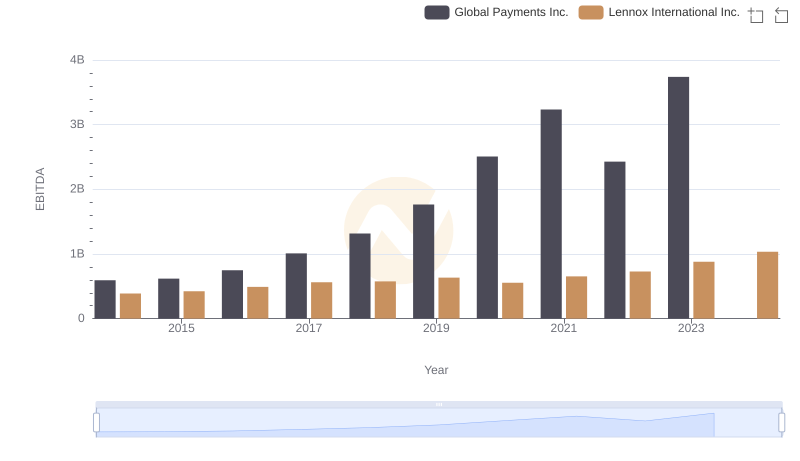Screen dimensions: 800x461
Task: Select the 2019 Global Payments bar
Action: coord(423,262)
